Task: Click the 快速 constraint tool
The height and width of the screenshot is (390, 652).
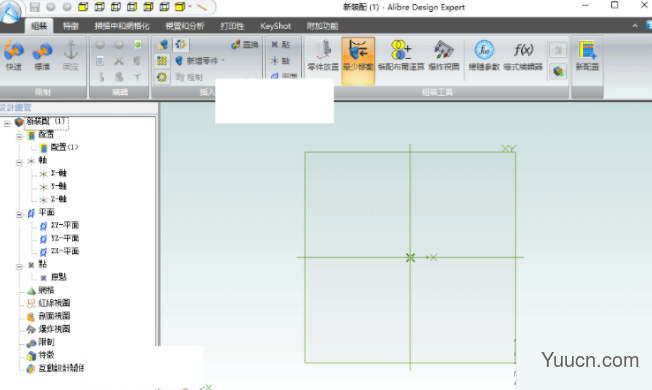Action: pyautogui.click(x=14, y=56)
